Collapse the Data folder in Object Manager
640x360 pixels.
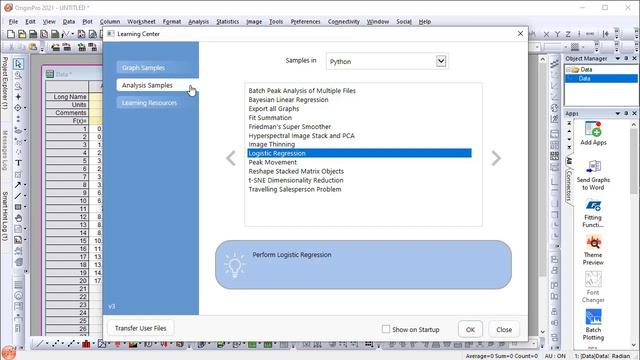pyautogui.click(x=568, y=70)
